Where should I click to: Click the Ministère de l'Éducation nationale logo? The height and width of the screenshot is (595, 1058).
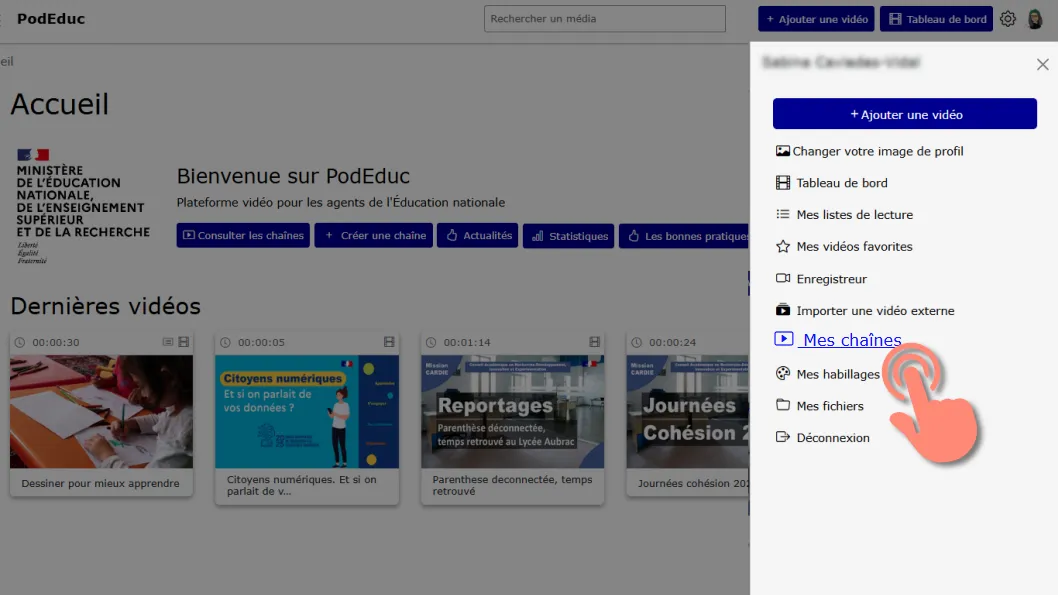point(83,206)
